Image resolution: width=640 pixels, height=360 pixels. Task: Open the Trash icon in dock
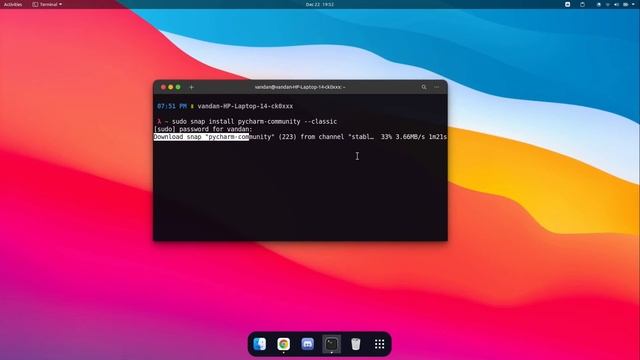point(356,344)
